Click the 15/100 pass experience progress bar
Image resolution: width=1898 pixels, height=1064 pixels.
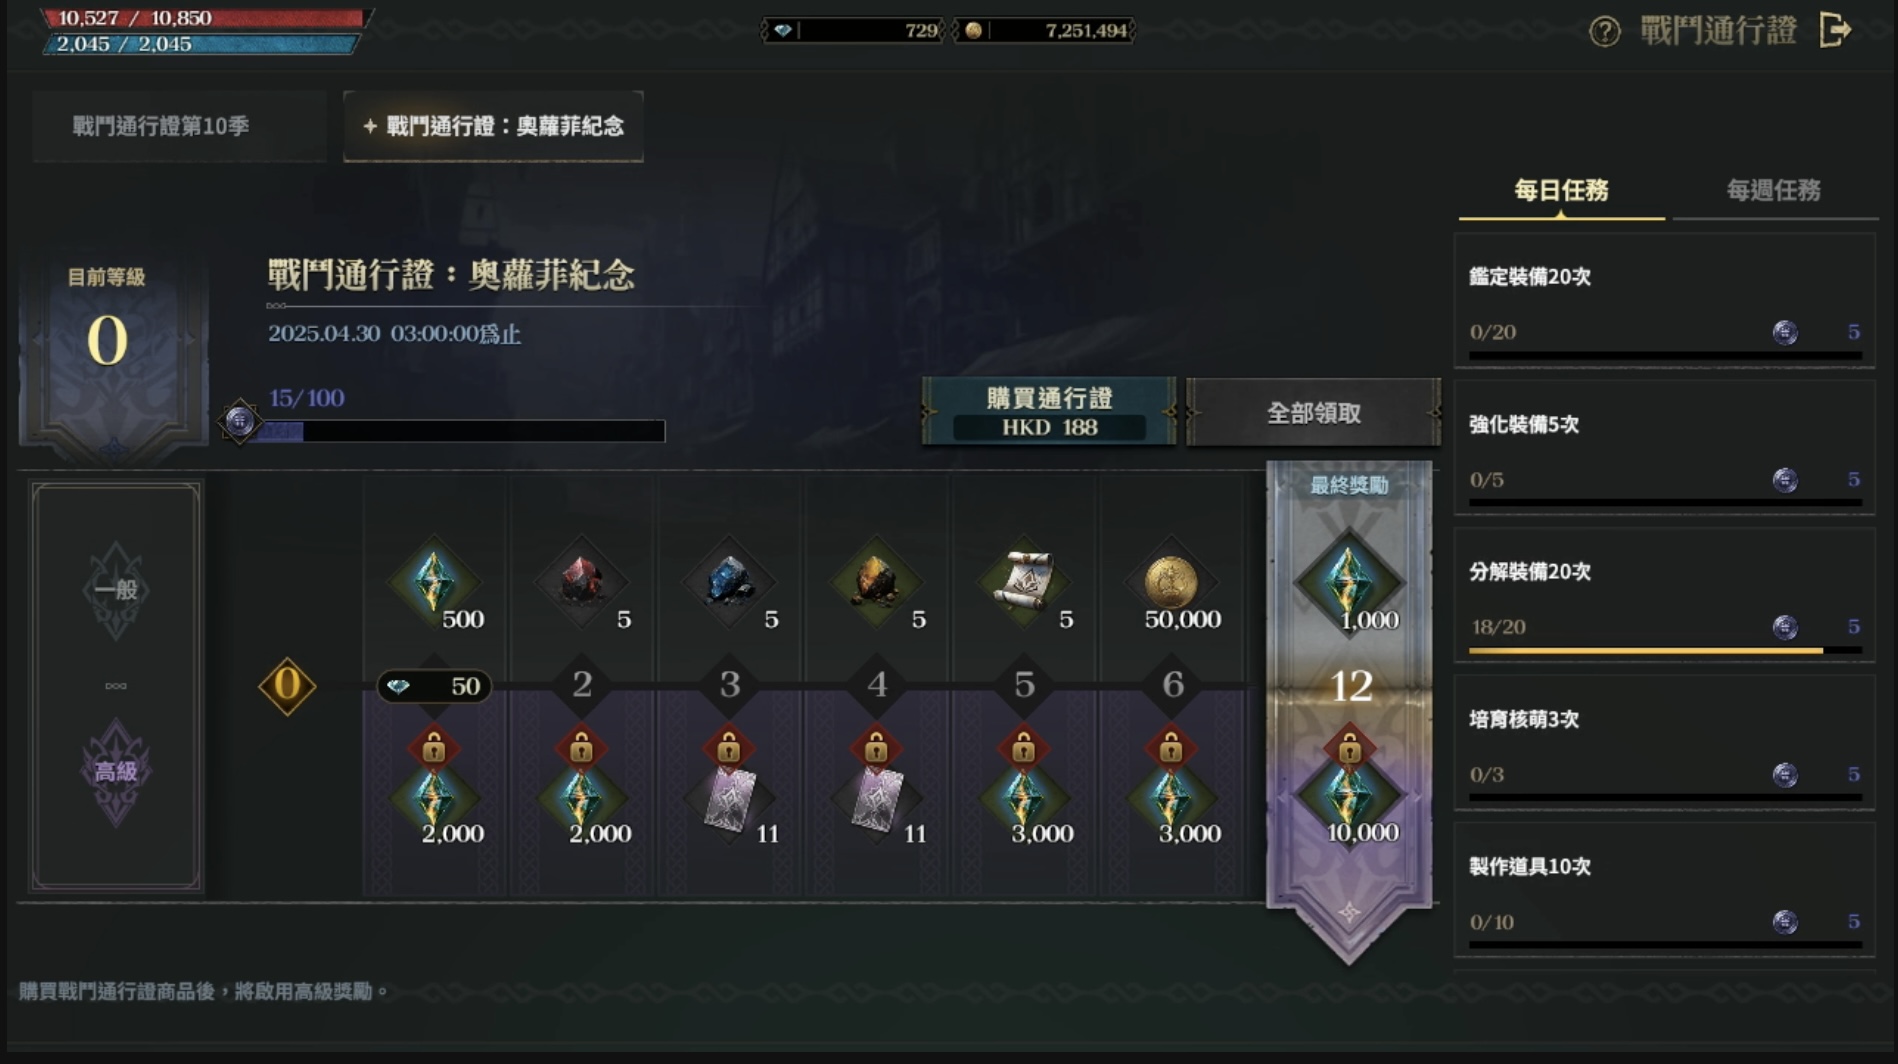[x=462, y=431]
